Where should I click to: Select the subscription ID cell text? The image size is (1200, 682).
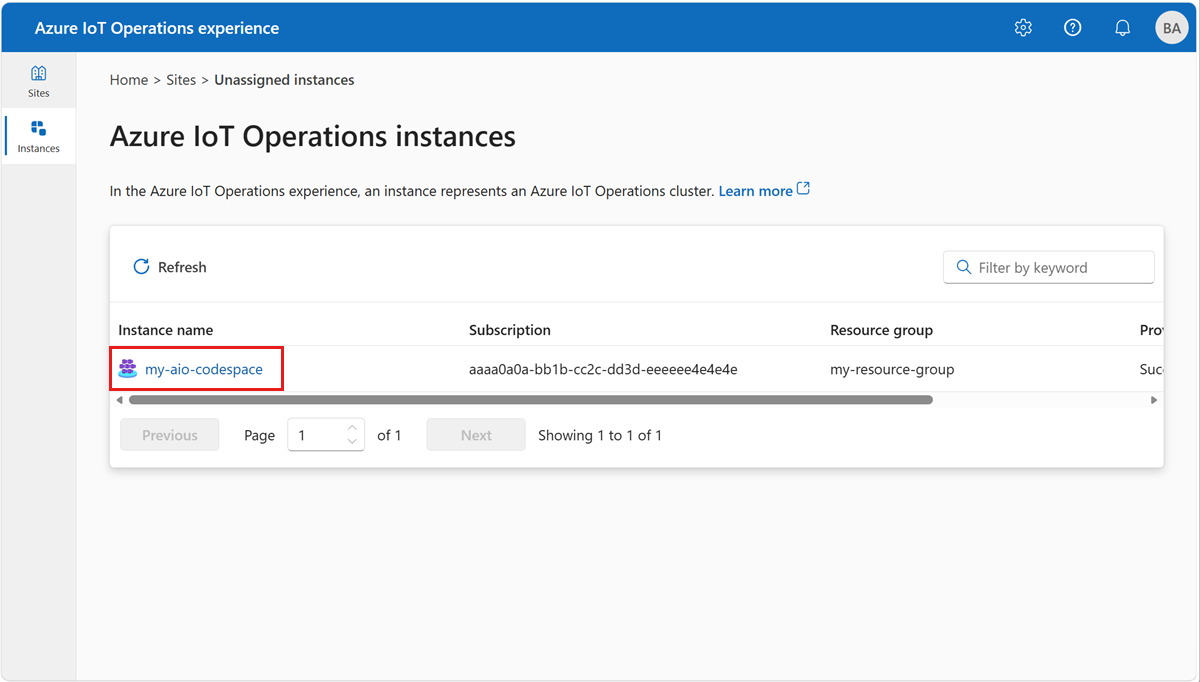tap(603, 369)
